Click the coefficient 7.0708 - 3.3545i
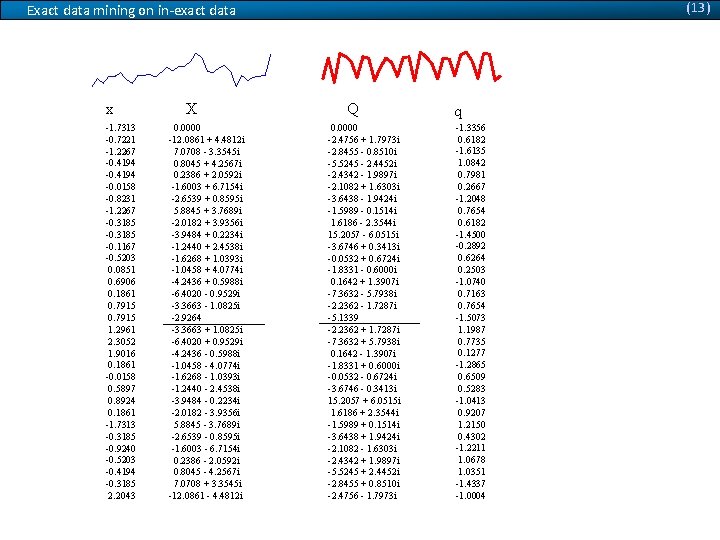Viewport: 720px width, 540px height. pos(207,152)
